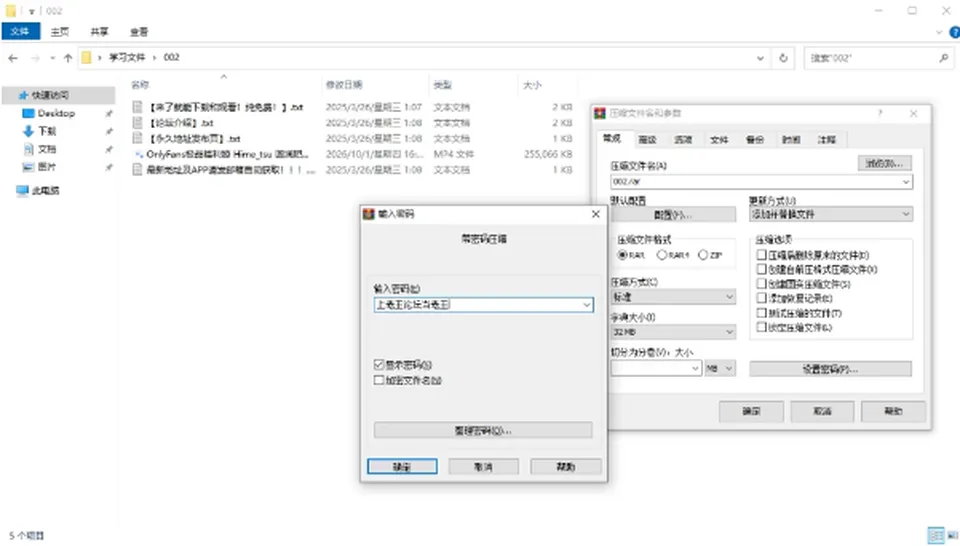Open Explorer help question mark icon
Screen dimensions: 960x546
954,32
